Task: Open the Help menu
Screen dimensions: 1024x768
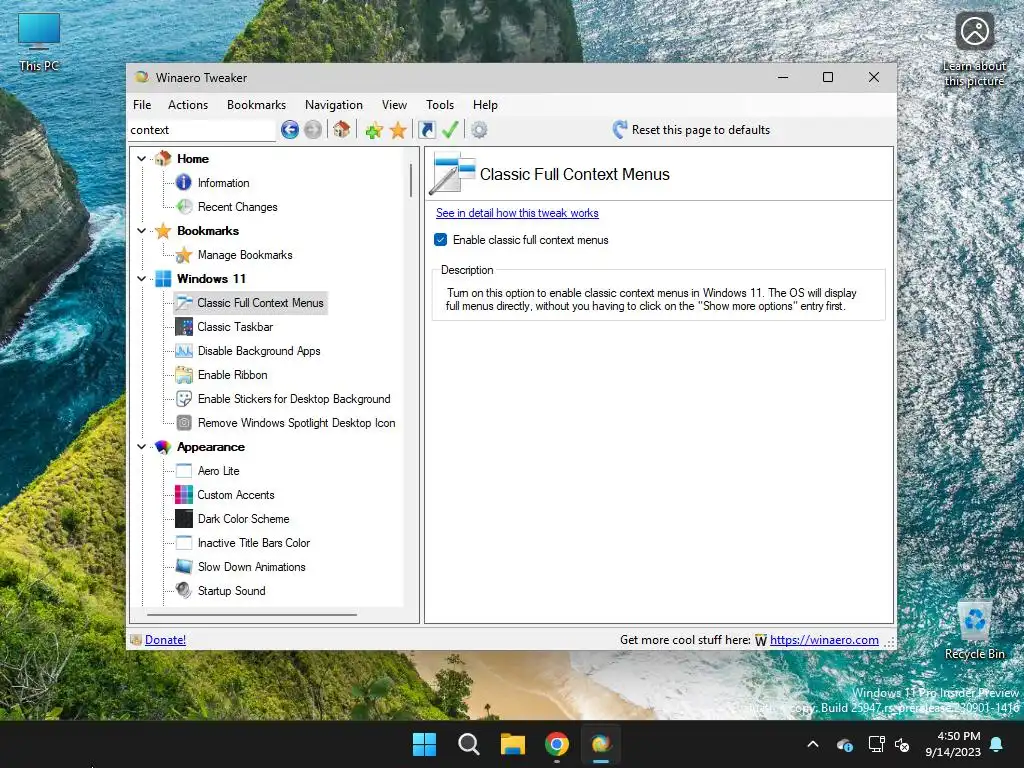Action: pos(485,104)
